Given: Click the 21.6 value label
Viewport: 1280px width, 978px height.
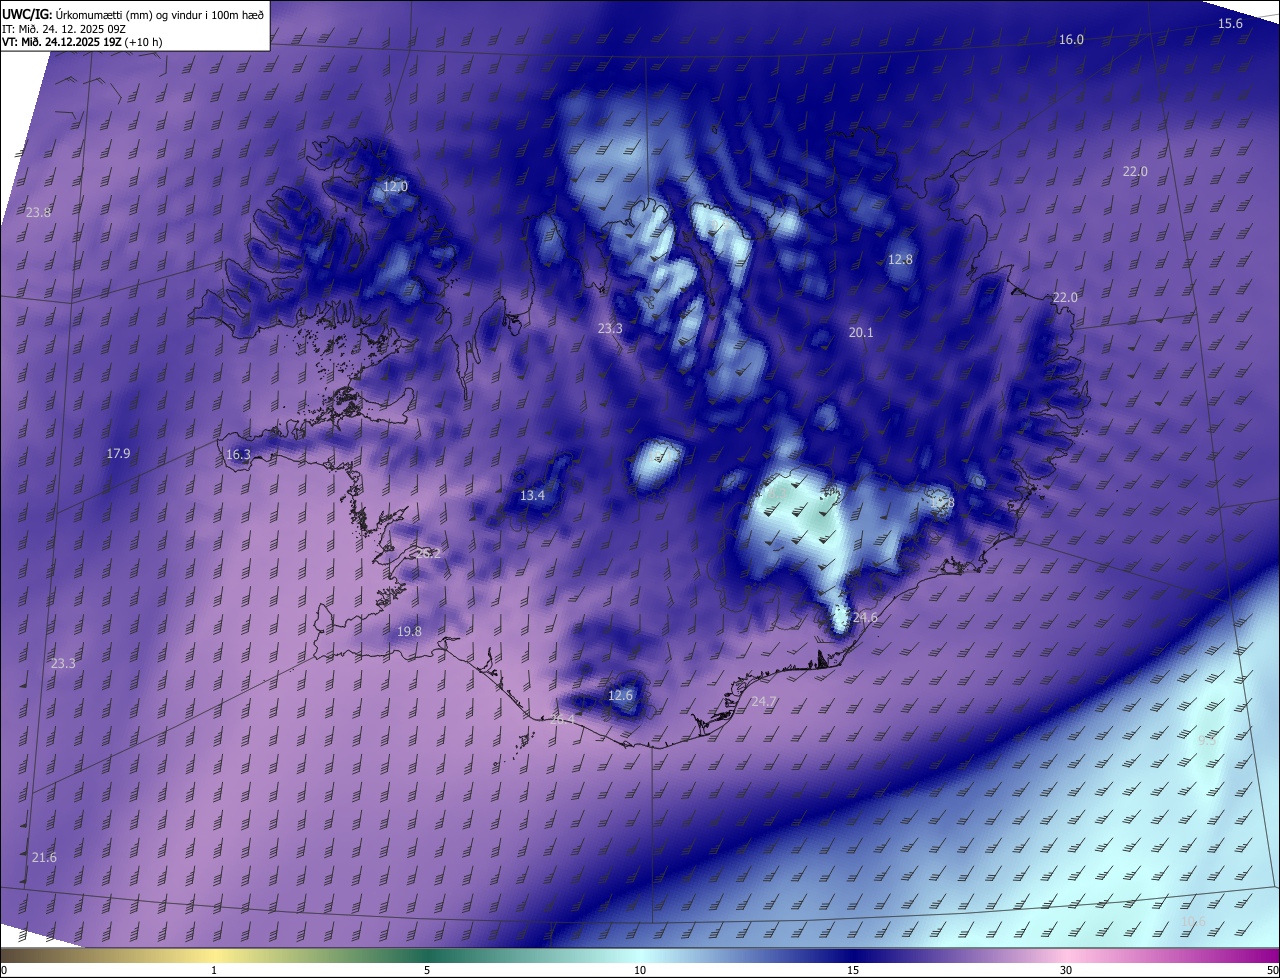Looking at the screenshot, I should (x=44, y=857).
